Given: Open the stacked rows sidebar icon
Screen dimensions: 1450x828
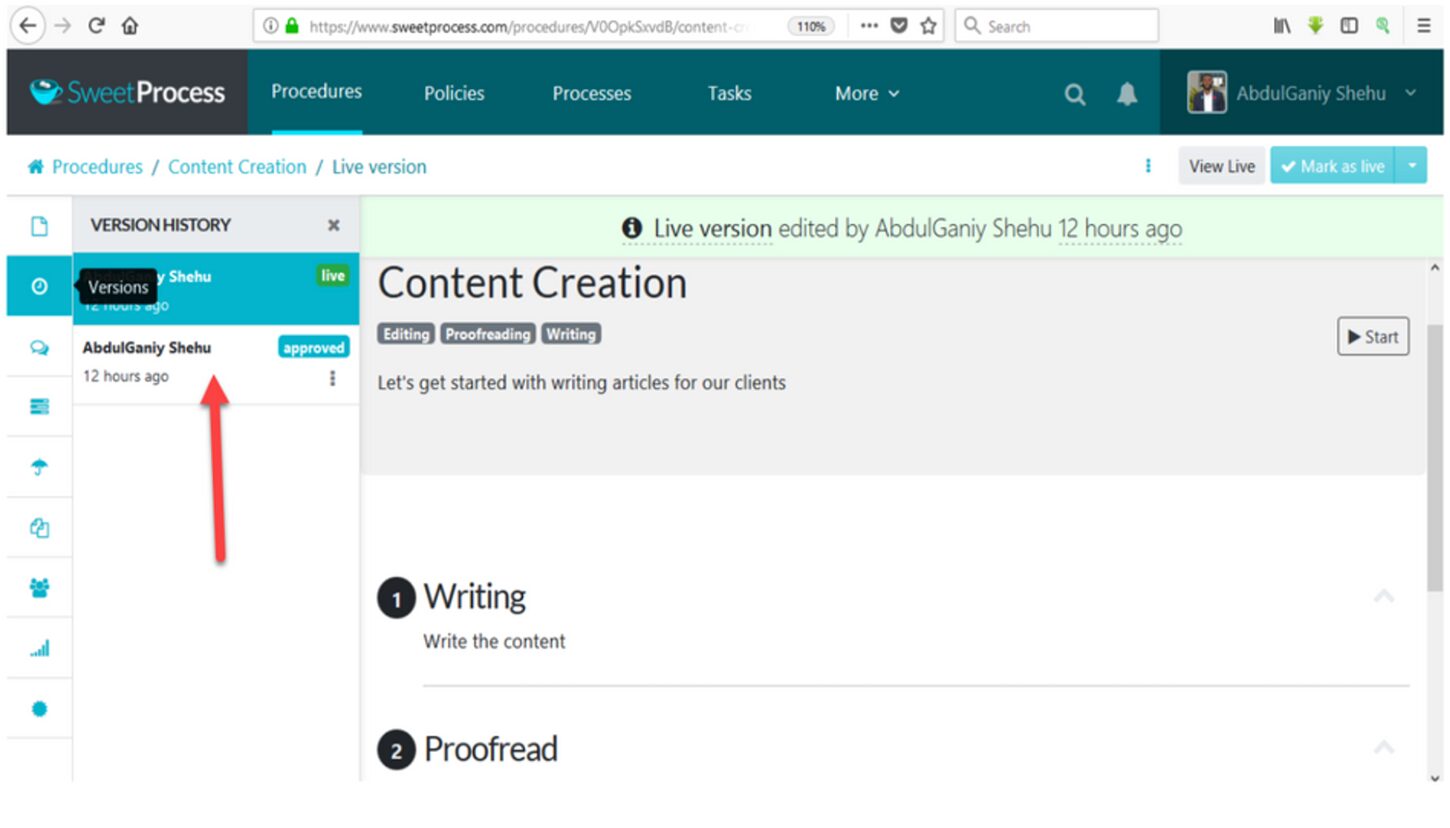Looking at the screenshot, I should [39, 407].
